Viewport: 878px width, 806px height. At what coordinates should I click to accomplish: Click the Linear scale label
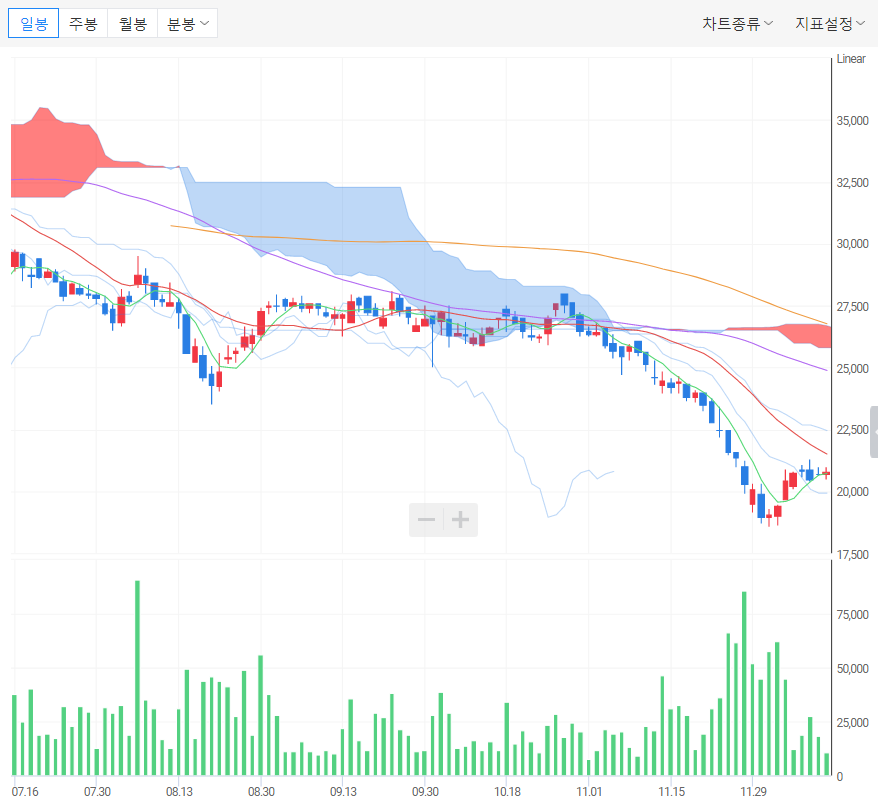tap(851, 59)
